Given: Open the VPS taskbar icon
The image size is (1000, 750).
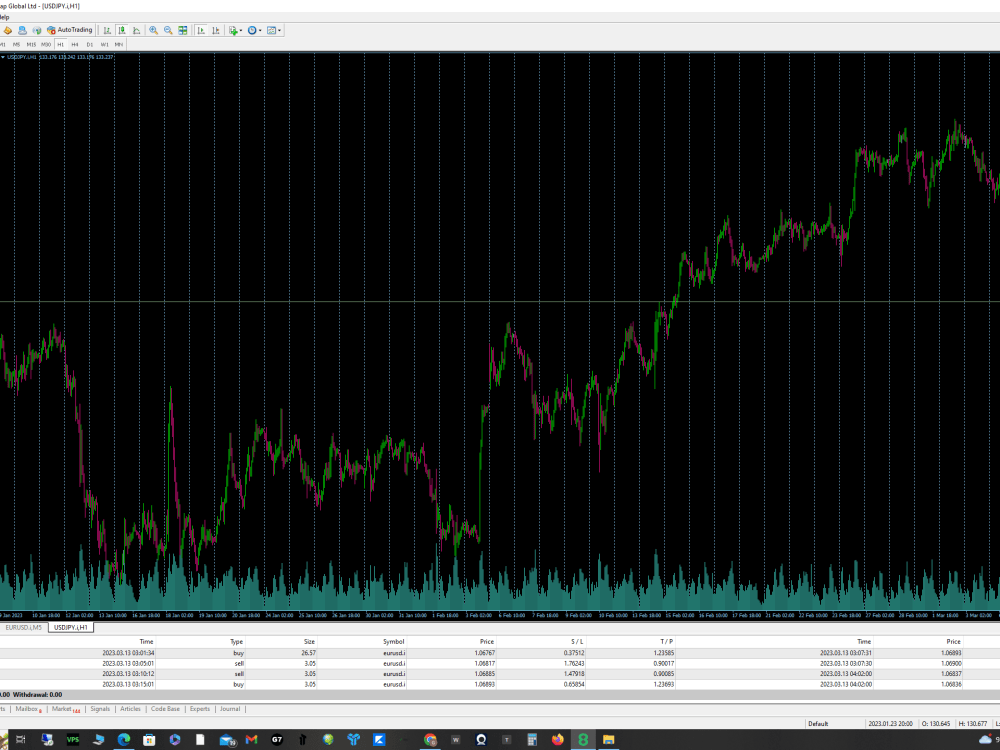Looking at the screenshot, I should [73, 740].
